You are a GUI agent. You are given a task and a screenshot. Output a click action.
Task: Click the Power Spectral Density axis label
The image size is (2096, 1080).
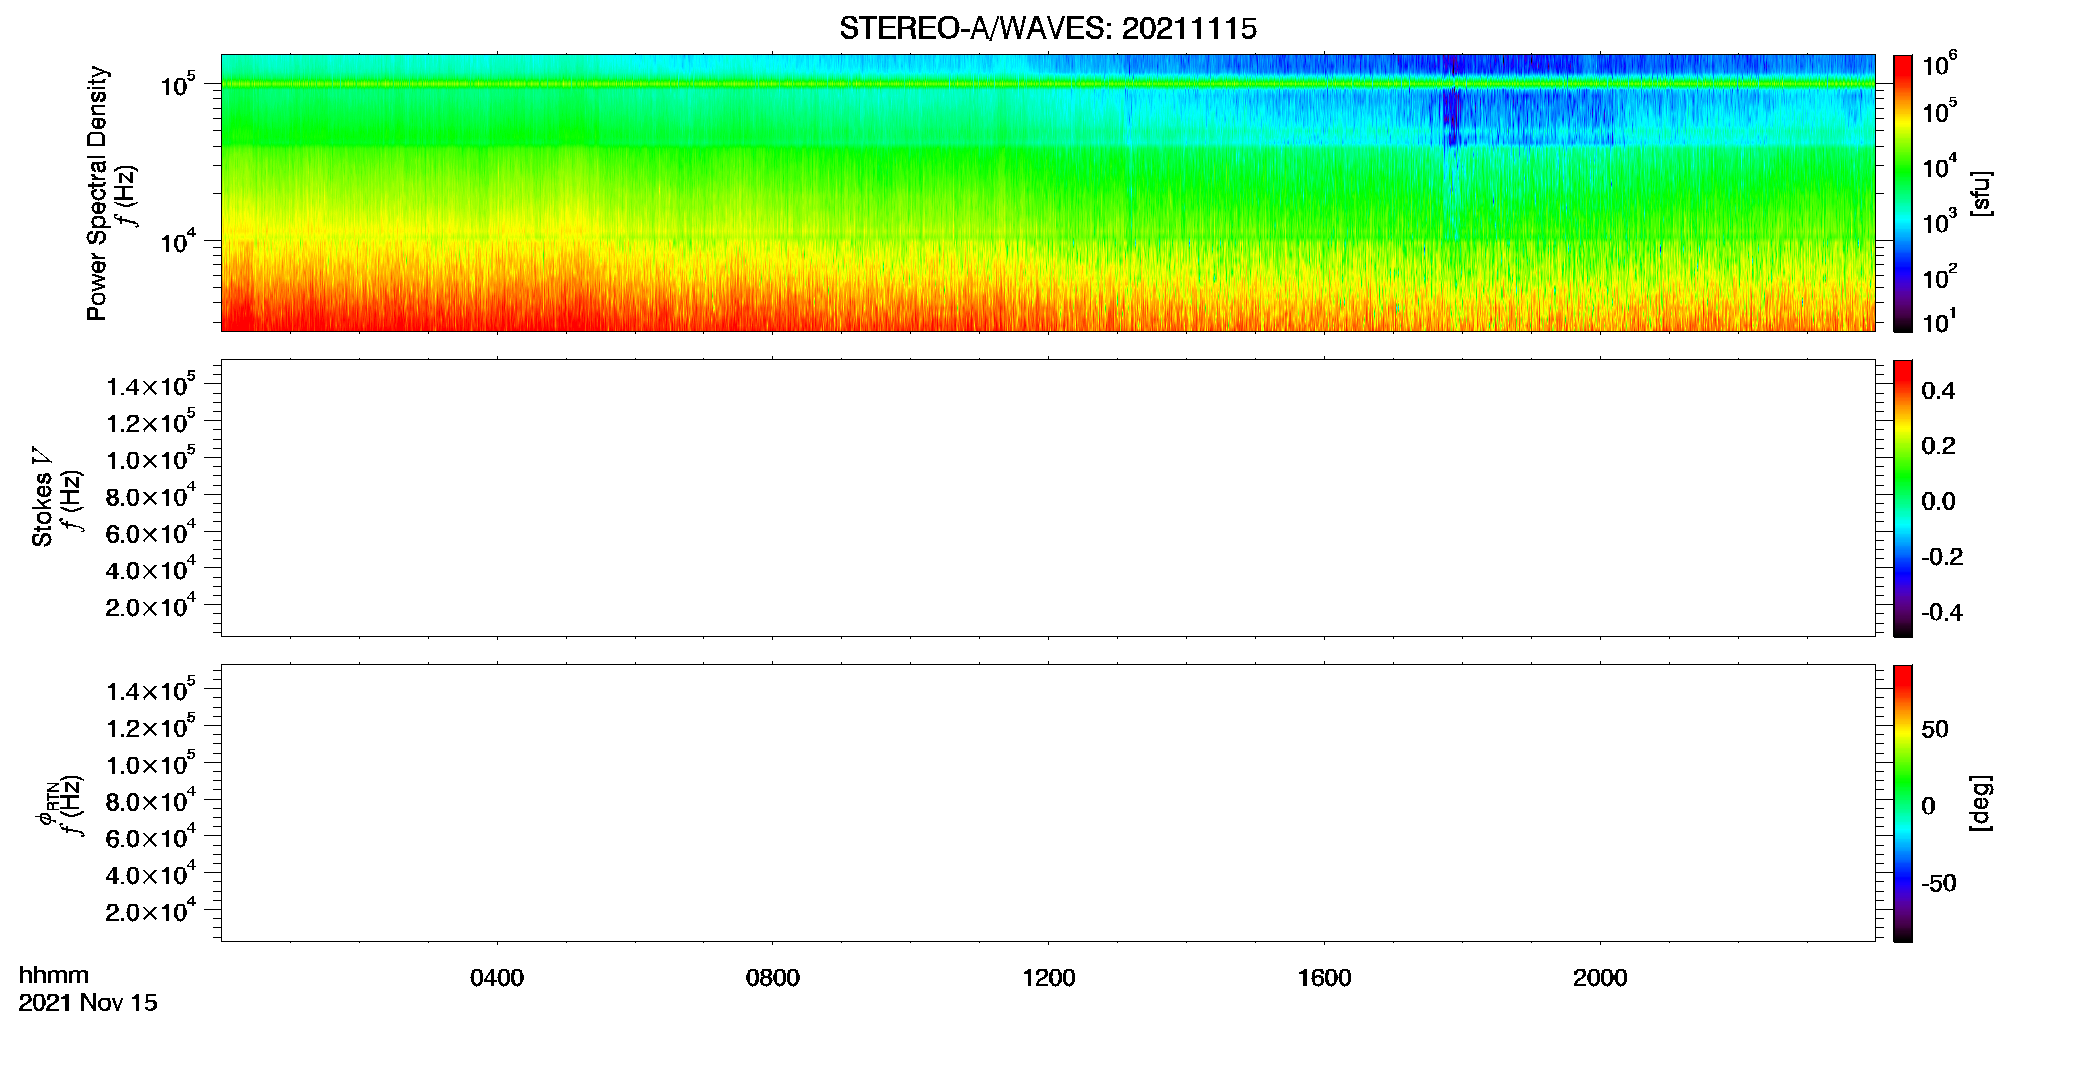97,193
